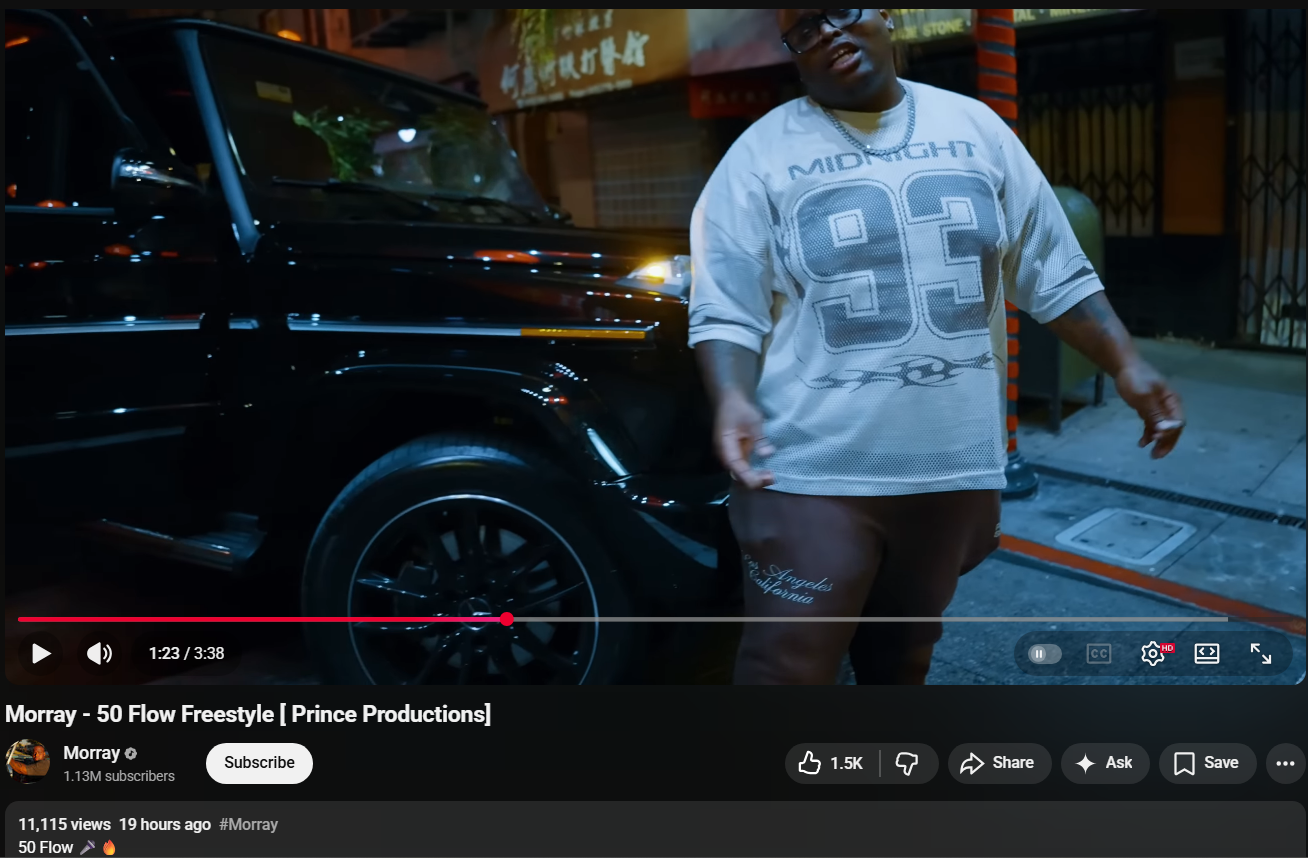Open more actions three-dot menu
The image size is (1308, 858).
(x=1285, y=763)
